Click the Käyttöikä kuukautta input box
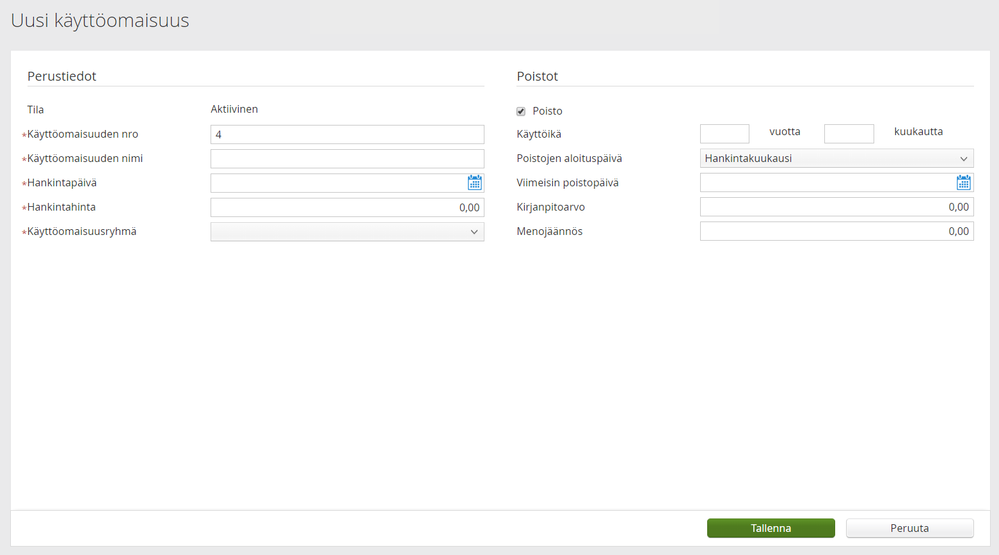Screen dimensions: 999x555 pos(848,134)
